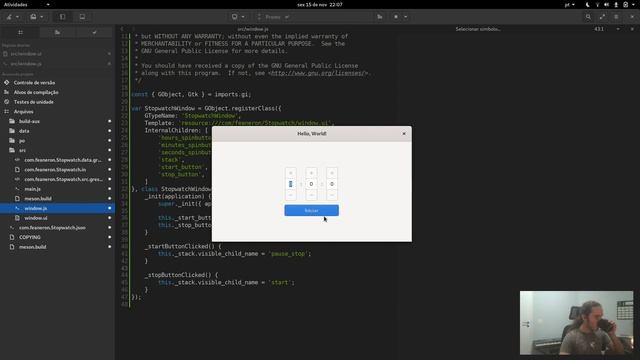This screenshot has height=360, width=640.
Task: Close the Hello, World! window
Action: point(404,133)
